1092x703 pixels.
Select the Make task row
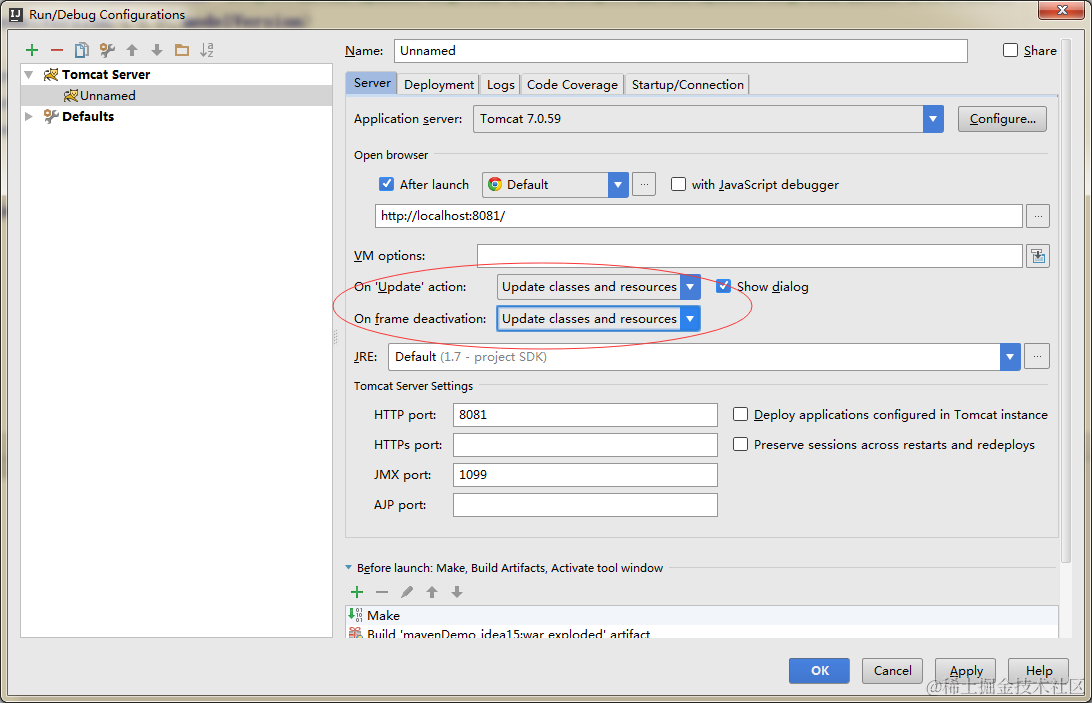pos(702,615)
